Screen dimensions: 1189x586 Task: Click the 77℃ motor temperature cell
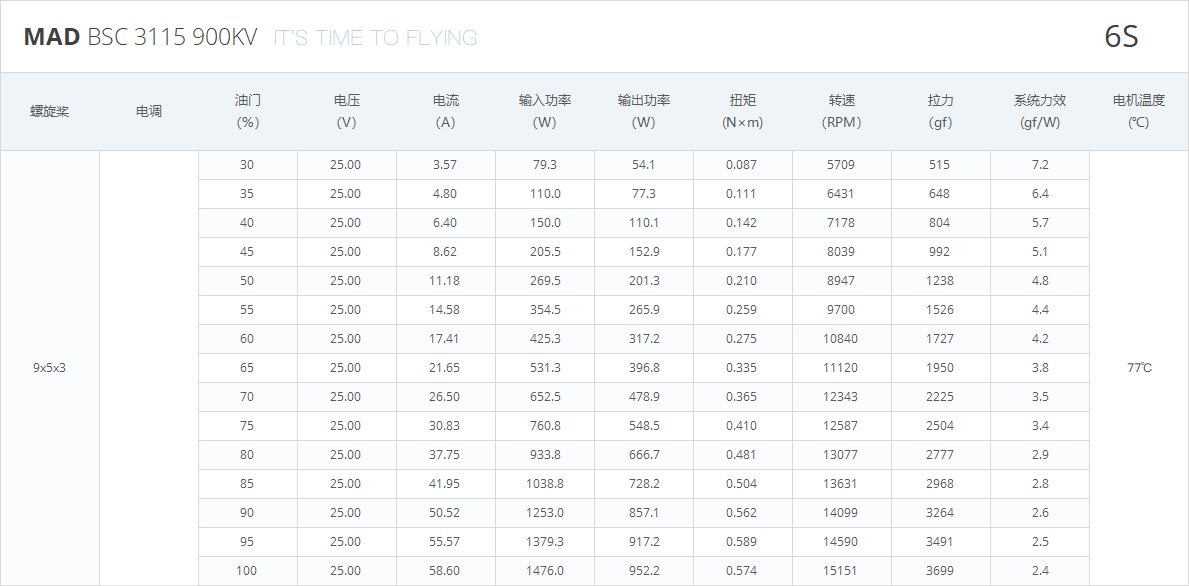pos(1139,368)
